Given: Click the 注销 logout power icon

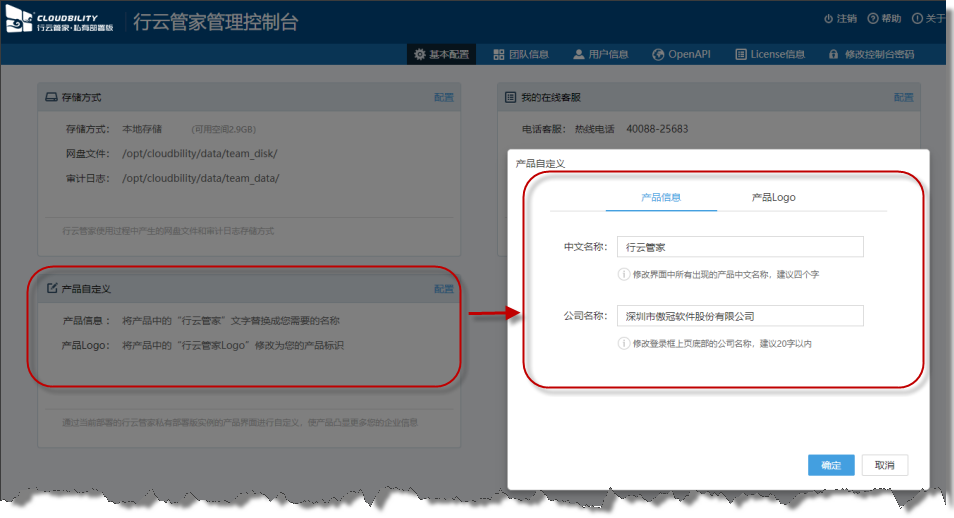Looking at the screenshot, I should point(828,19).
